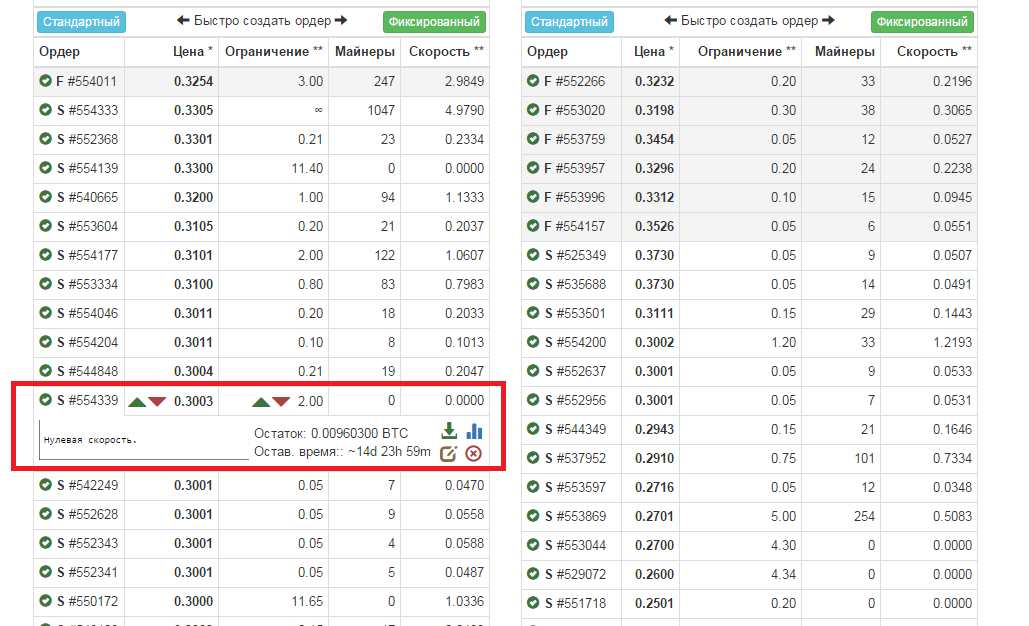The image size is (1029, 626).
Task: Click the 'Фиксированный' button in the right panel
Action: (921, 21)
